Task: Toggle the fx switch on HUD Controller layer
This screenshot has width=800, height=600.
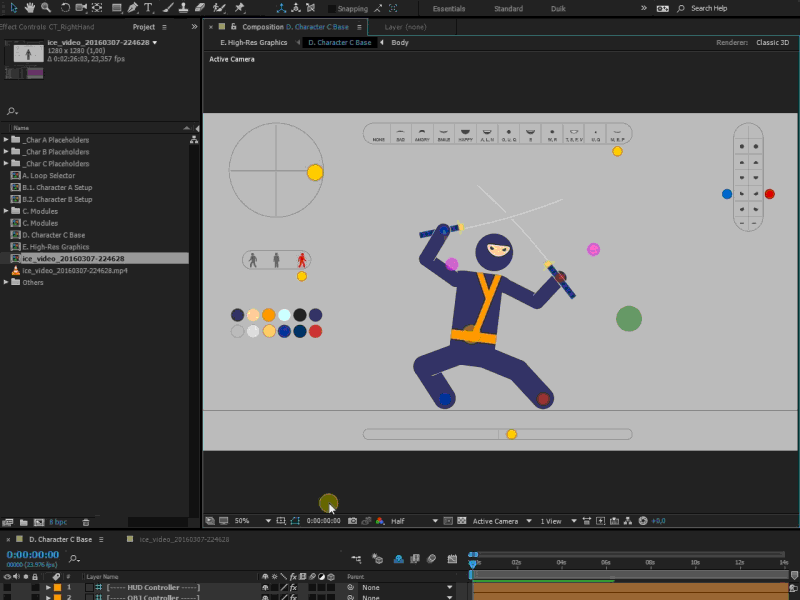Action: (x=293, y=587)
